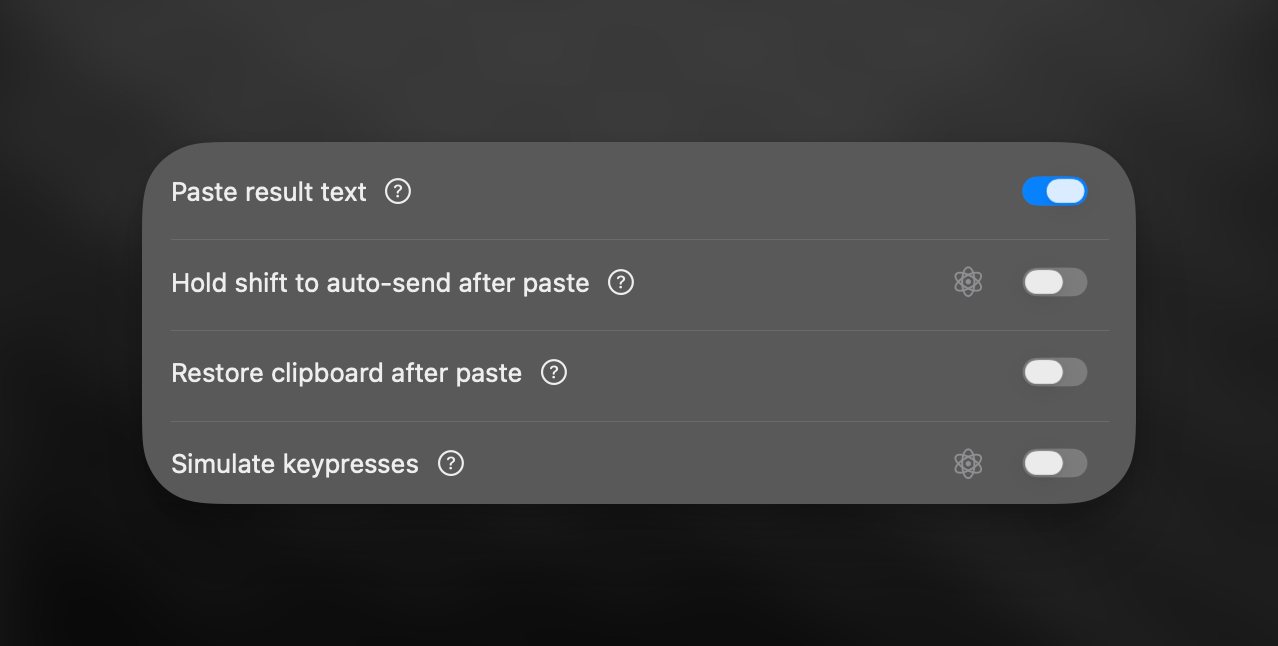Open the Simulate keypresses help tooltip
The image size is (1278, 646).
click(451, 463)
